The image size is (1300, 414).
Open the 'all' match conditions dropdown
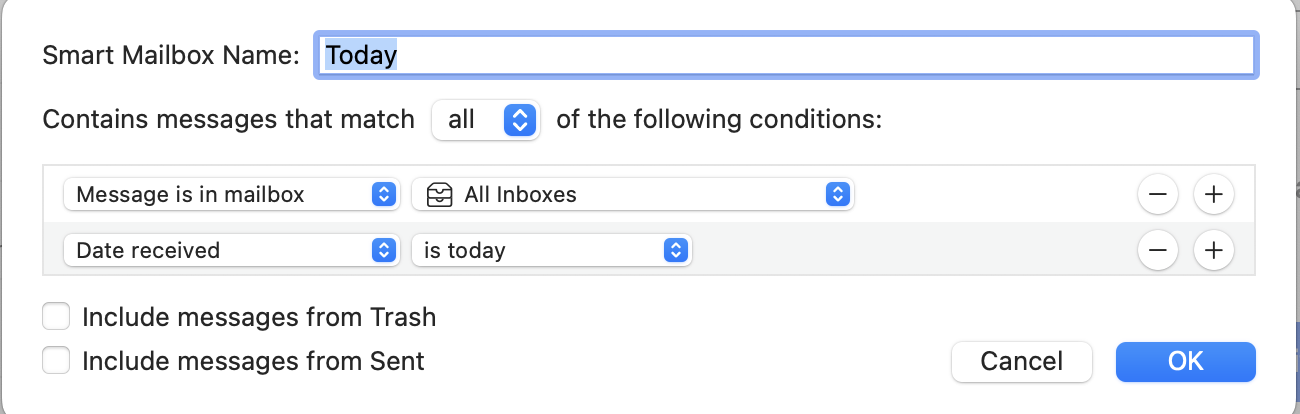486,120
